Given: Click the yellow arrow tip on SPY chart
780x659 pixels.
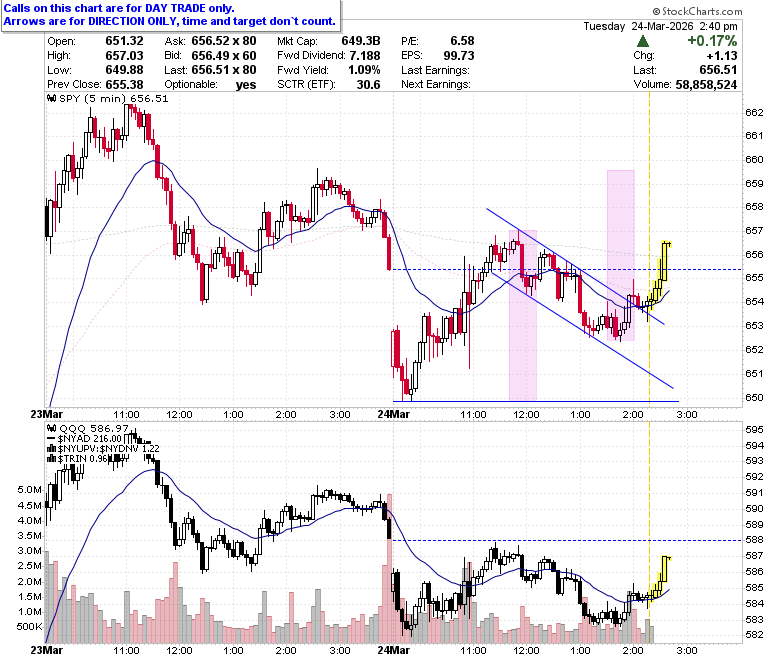Looking at the screenshot, I should 667,244.
